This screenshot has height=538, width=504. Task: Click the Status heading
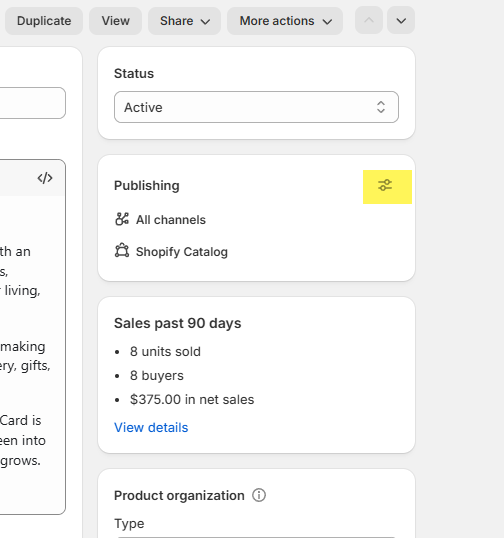pos(134,73)
